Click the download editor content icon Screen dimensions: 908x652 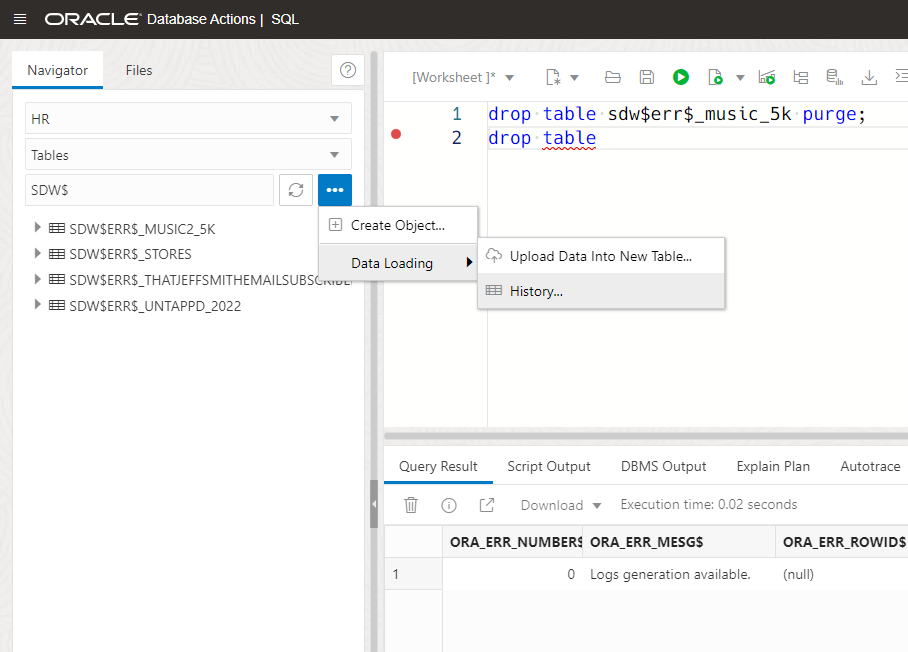[x=869, y=77]
